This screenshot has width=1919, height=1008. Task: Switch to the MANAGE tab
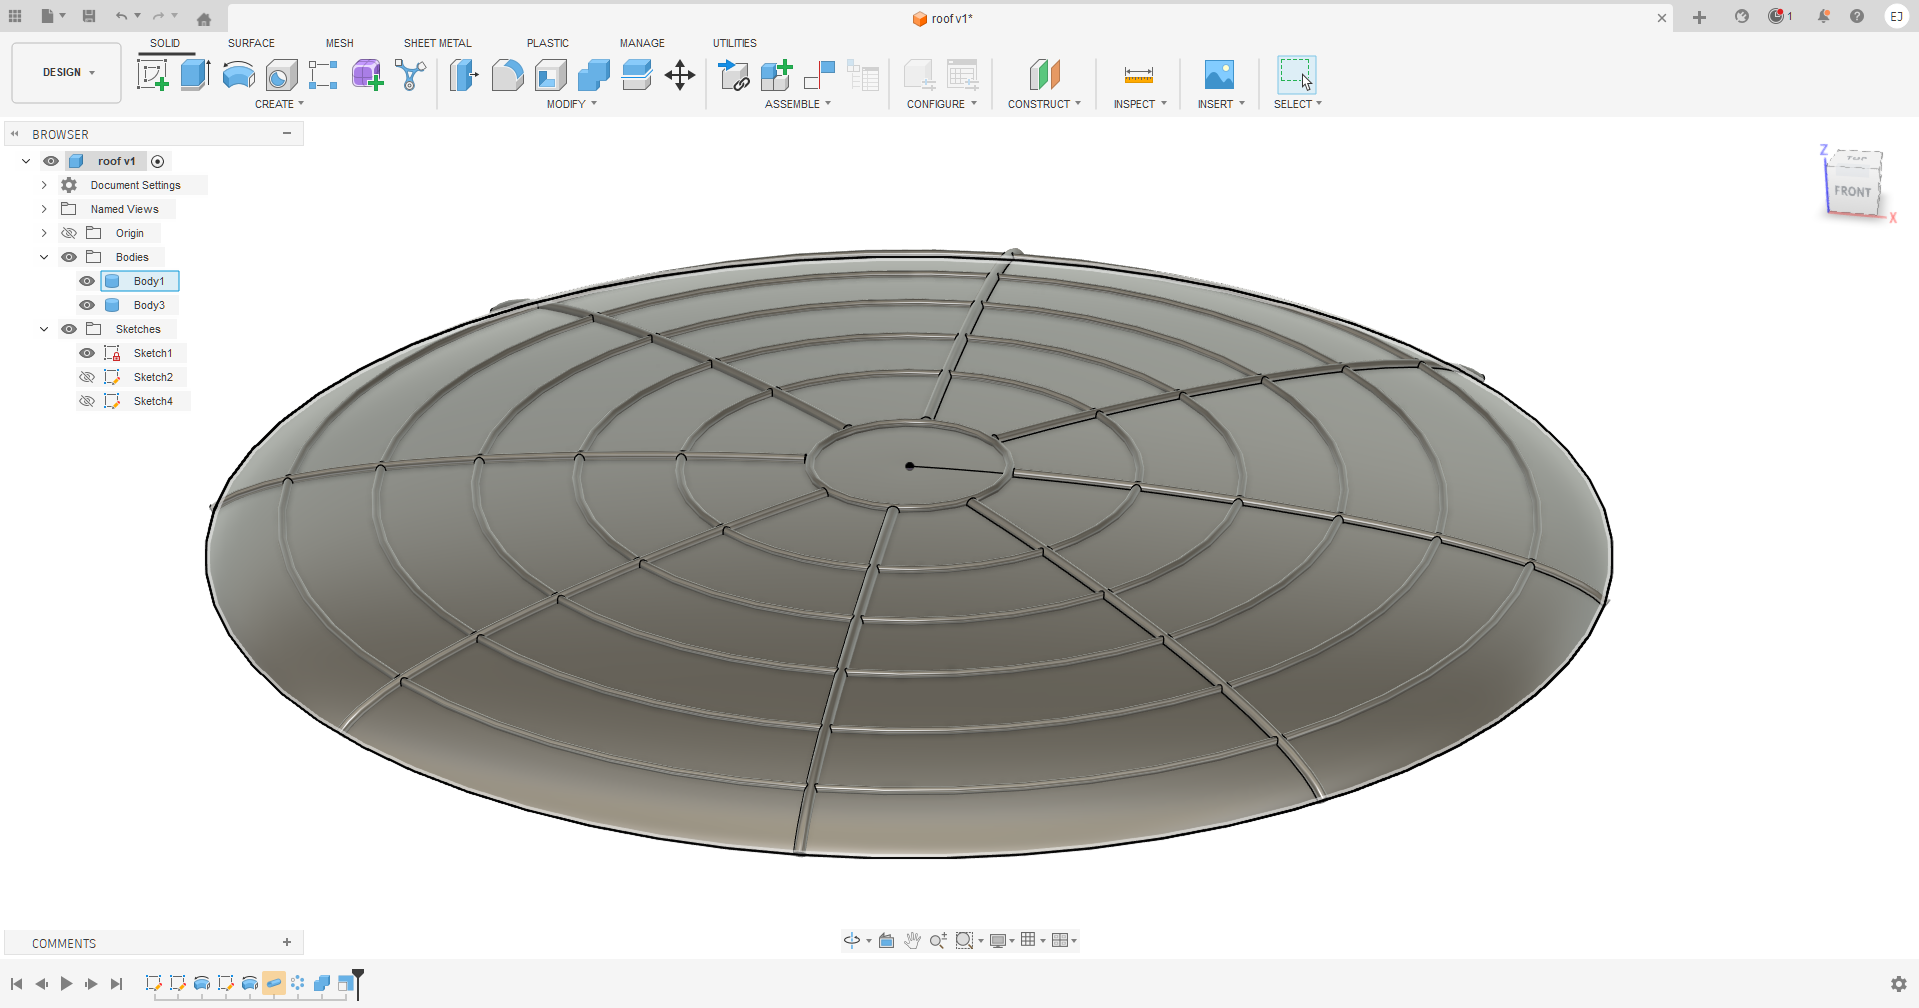(642, 43)
